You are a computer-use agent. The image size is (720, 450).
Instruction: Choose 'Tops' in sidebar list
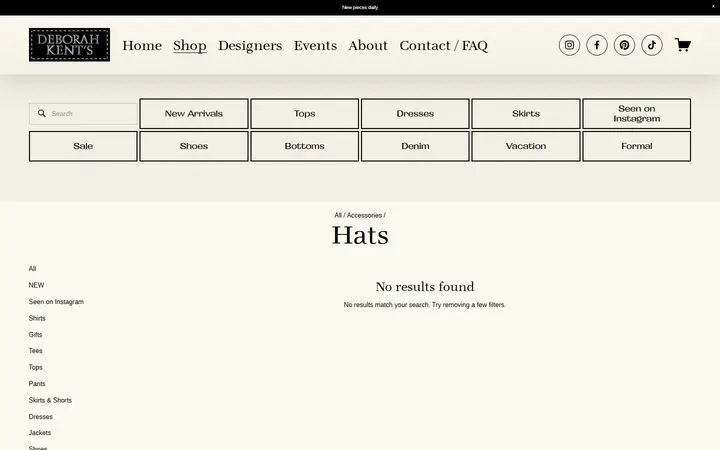pos(35,367)
